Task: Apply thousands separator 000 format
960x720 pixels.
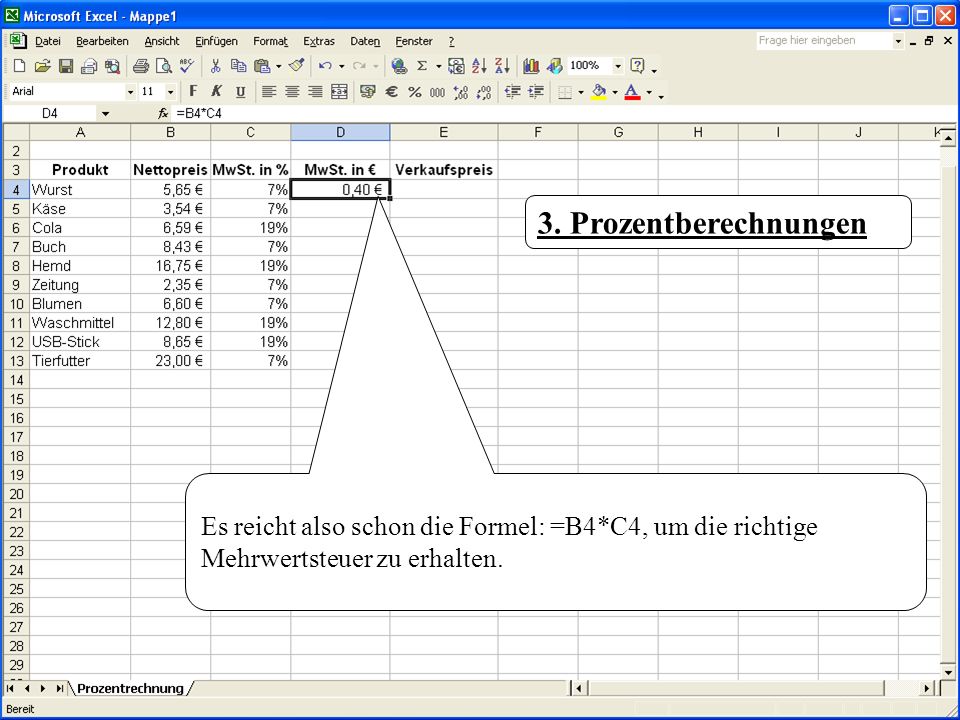Action: [x=437, y=92]
